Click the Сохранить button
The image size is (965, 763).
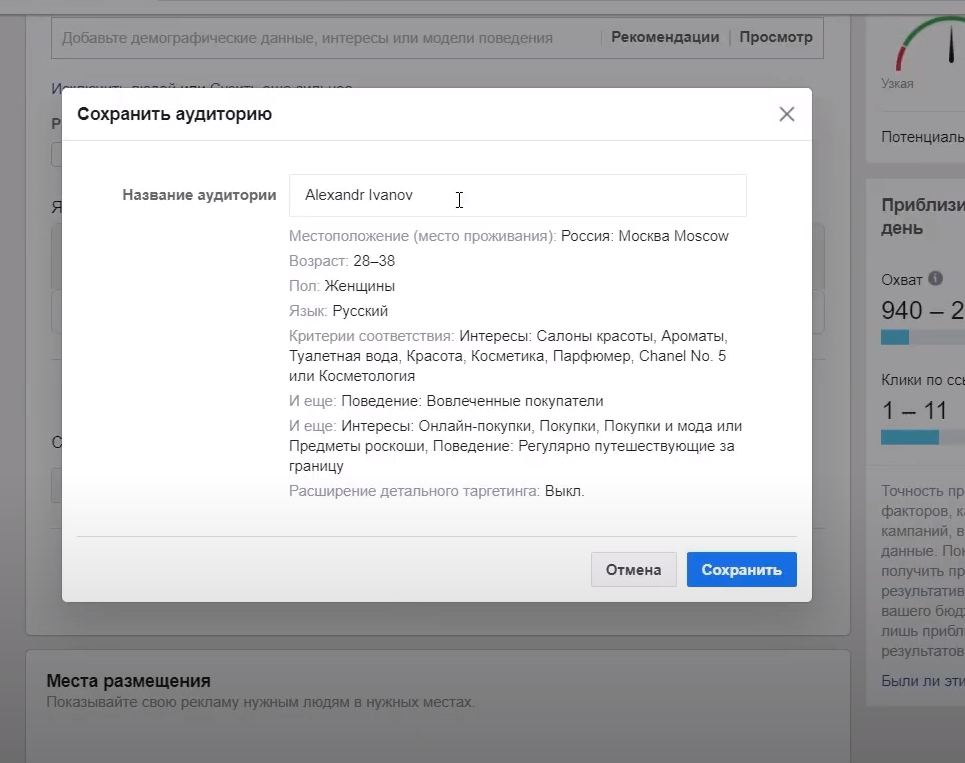tap(741, 569)
